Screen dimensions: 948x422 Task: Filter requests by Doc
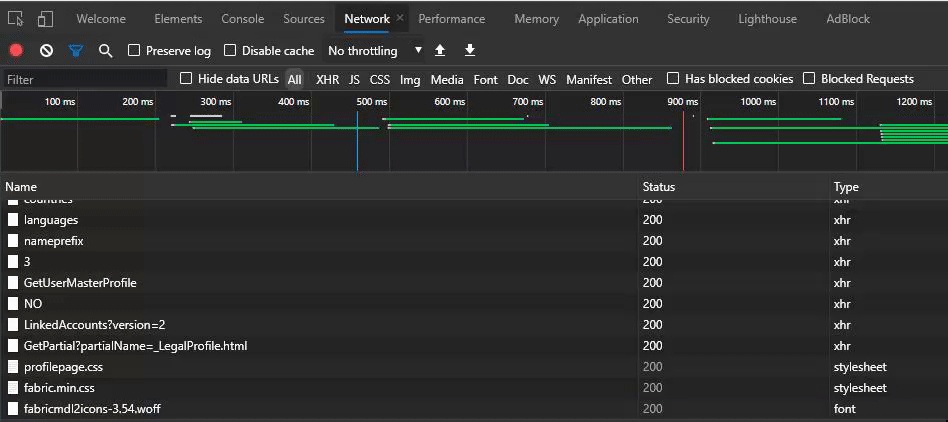tap(518, 79)
